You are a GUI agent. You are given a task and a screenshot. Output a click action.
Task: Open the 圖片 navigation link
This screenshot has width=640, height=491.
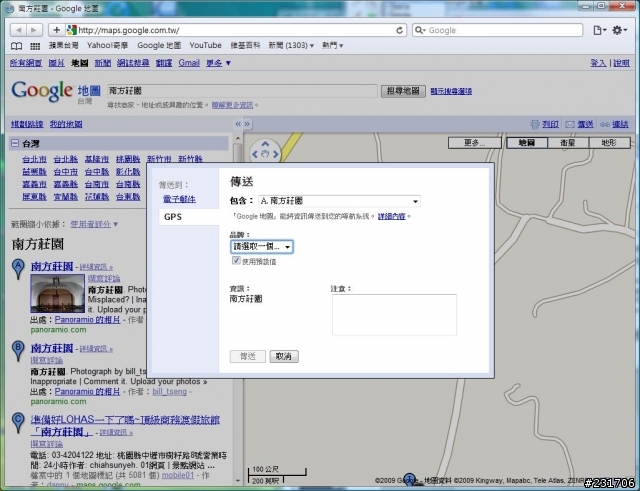tap(57, 63)
